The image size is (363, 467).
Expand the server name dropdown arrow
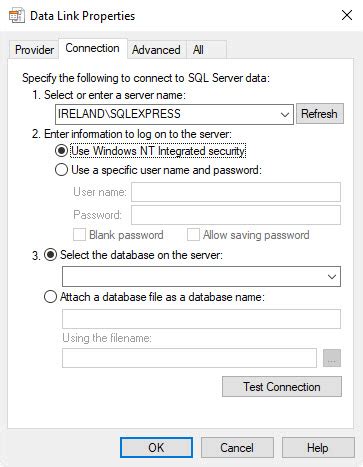pos(285,114)
